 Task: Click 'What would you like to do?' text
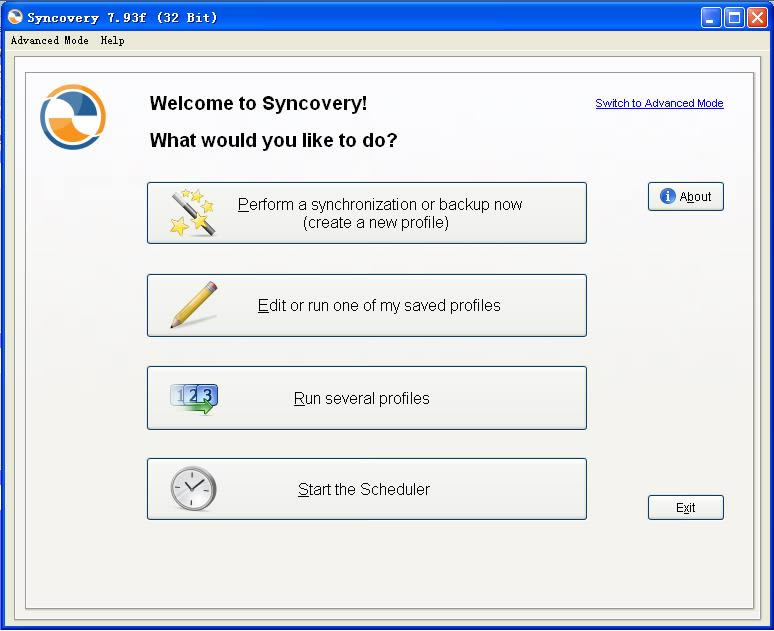click(x=273, y=140)
